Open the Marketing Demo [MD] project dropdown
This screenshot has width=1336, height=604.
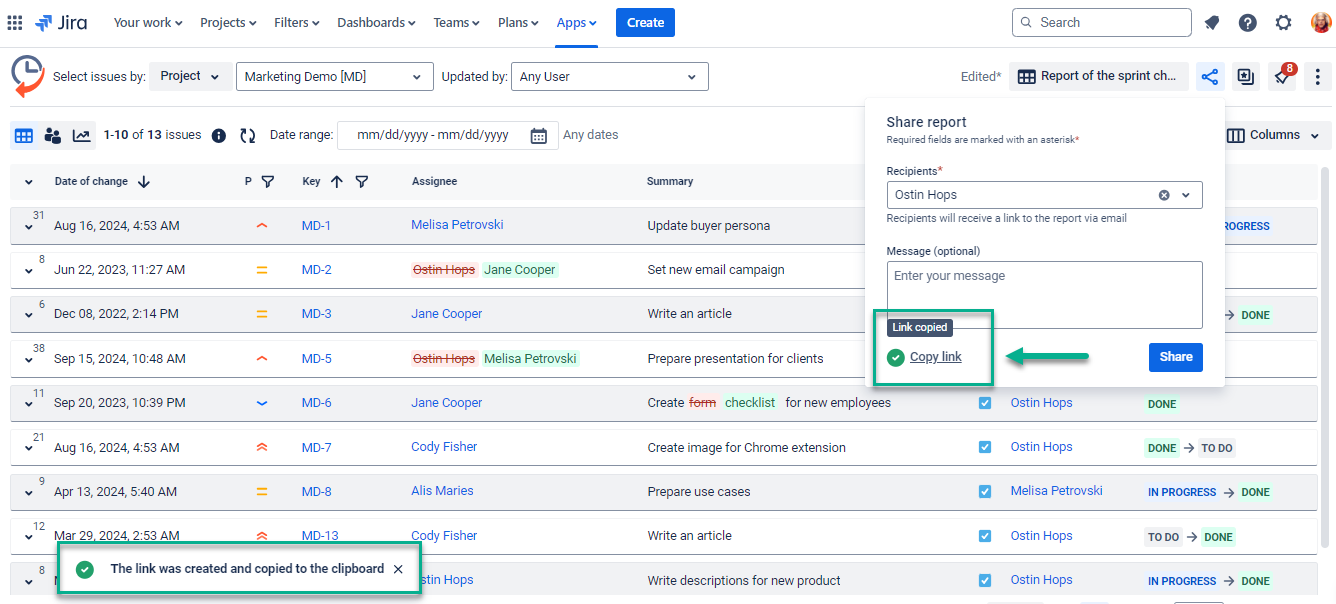click(334, 77)
